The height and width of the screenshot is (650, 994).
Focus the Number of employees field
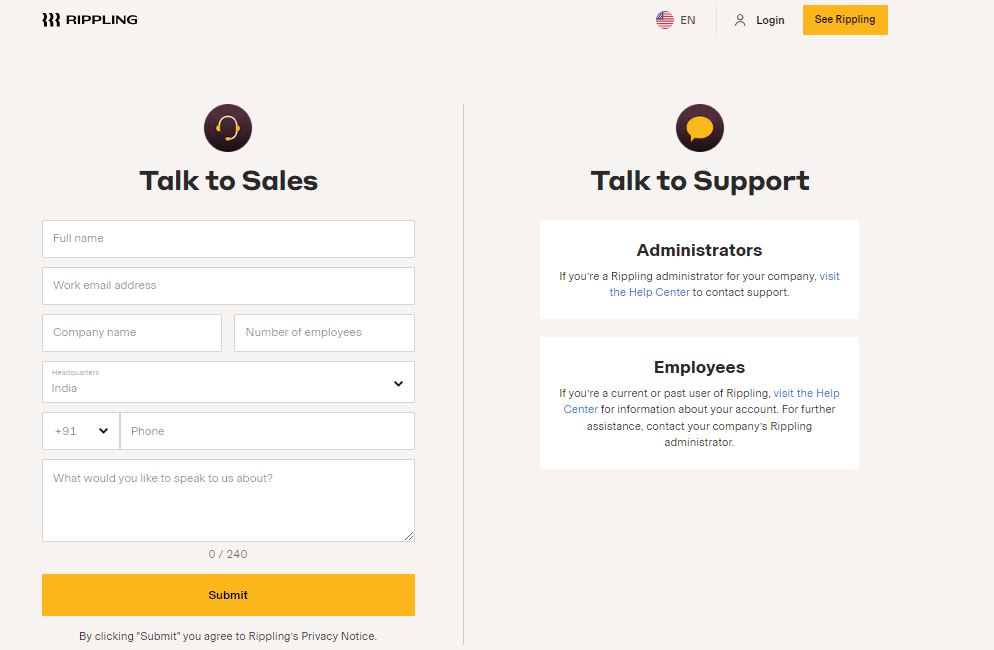325,333
